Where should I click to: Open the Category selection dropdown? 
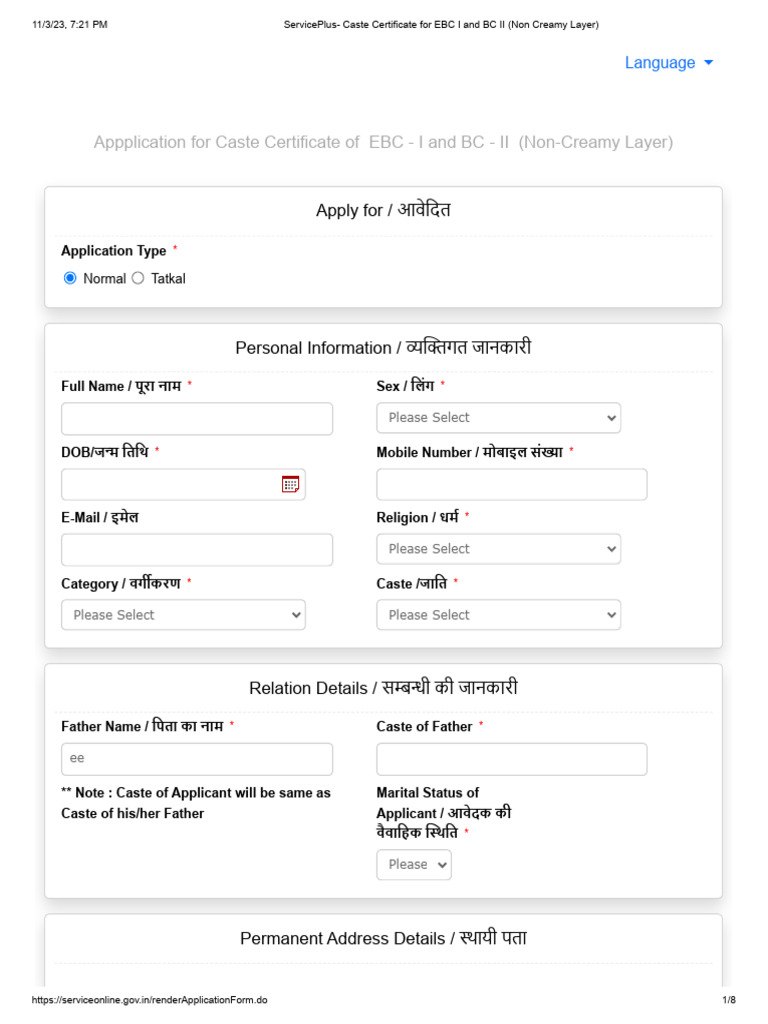coord(183,615)
